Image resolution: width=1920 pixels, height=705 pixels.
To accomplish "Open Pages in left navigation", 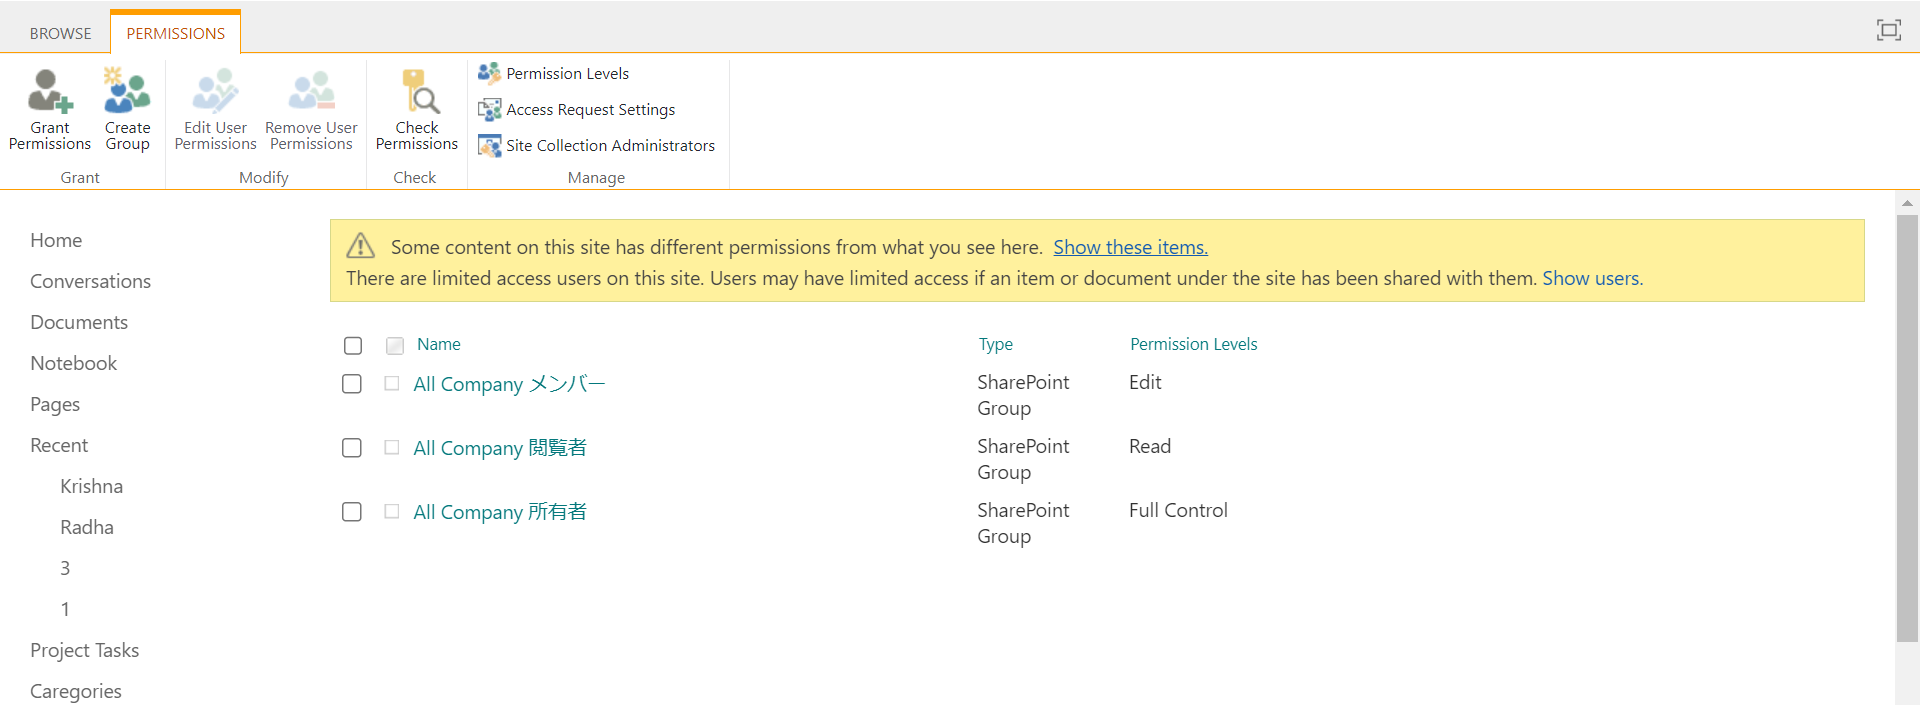I will (x=55, y=404).
